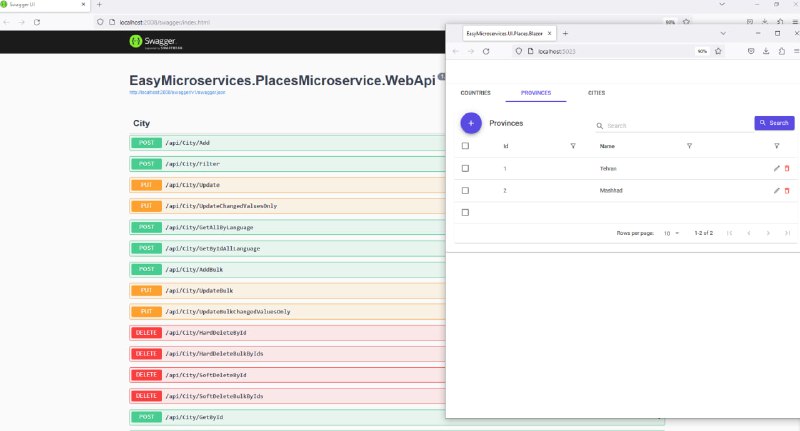Click the zoom level badge in the Blazor address bar
The image size is (800, 431).
(x=702, y=52)
